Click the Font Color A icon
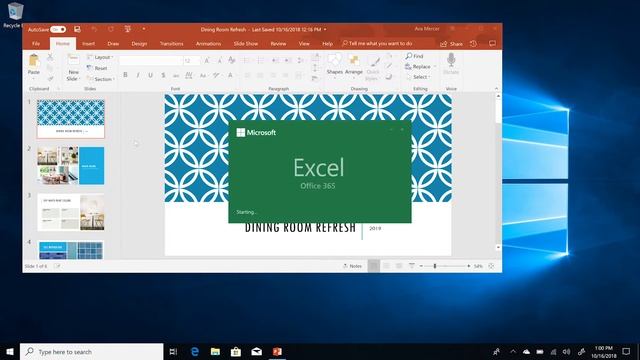 point(231,75)
